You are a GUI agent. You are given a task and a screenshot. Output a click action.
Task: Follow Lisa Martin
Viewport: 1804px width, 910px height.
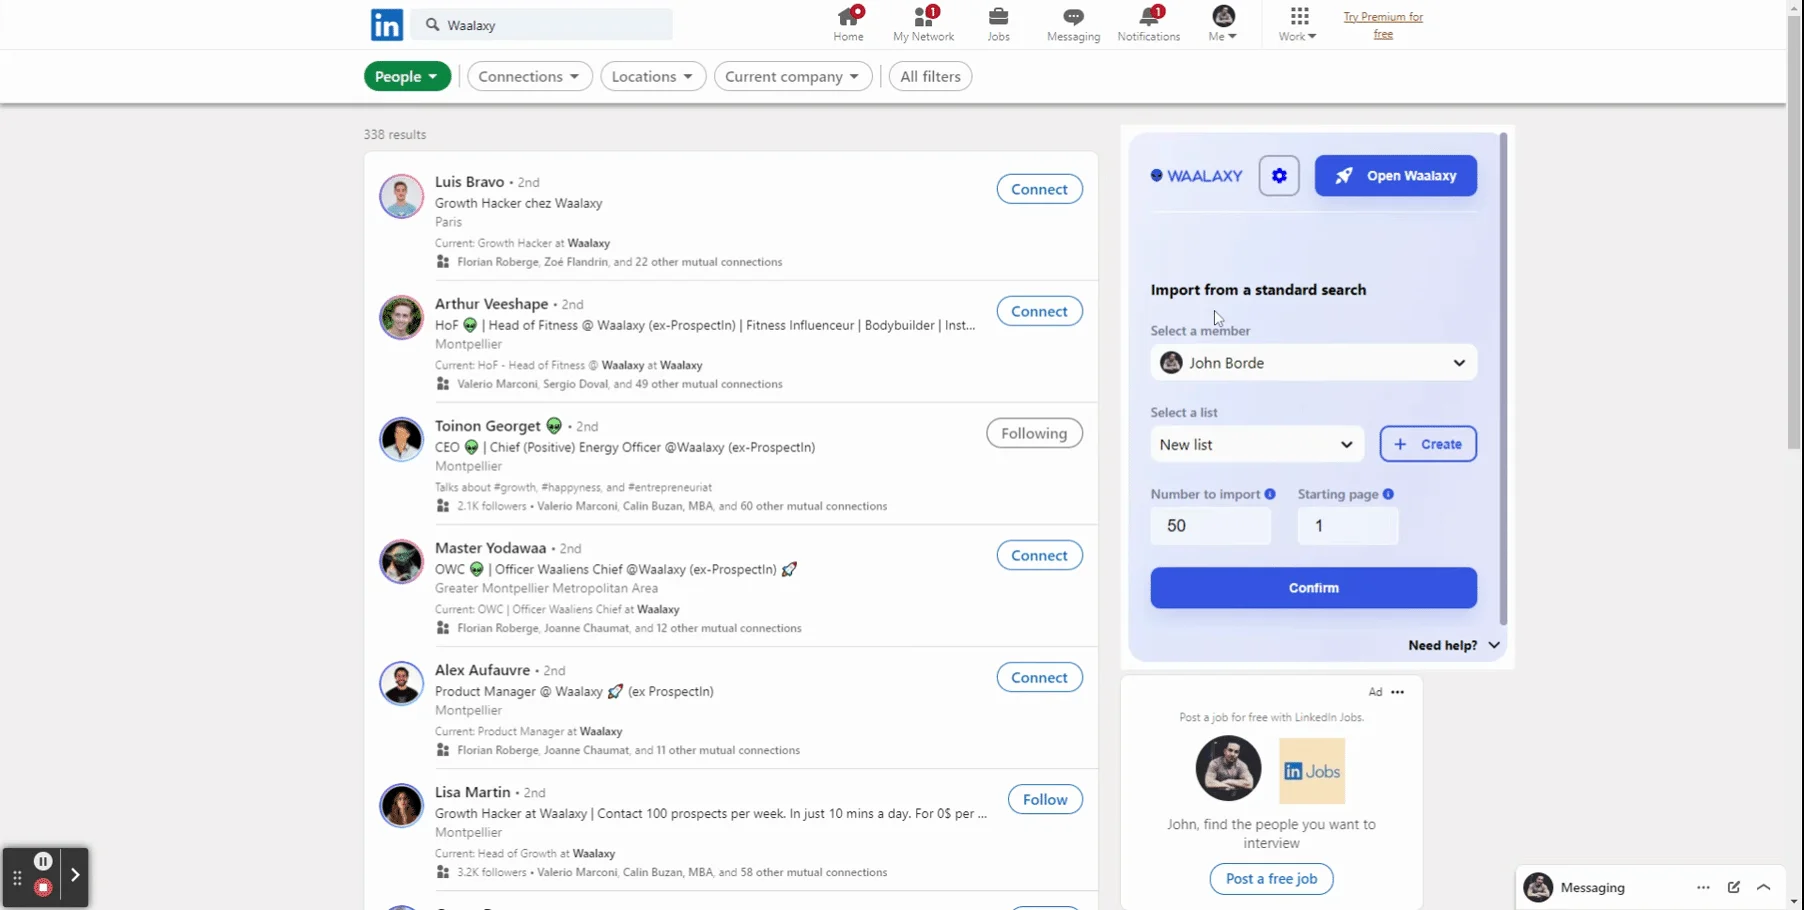[x=1045, y=799]
